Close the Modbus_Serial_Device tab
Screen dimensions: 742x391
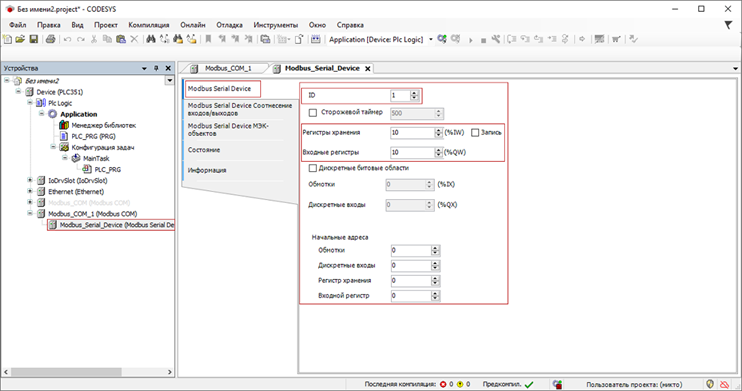click(x=368, y=69)
